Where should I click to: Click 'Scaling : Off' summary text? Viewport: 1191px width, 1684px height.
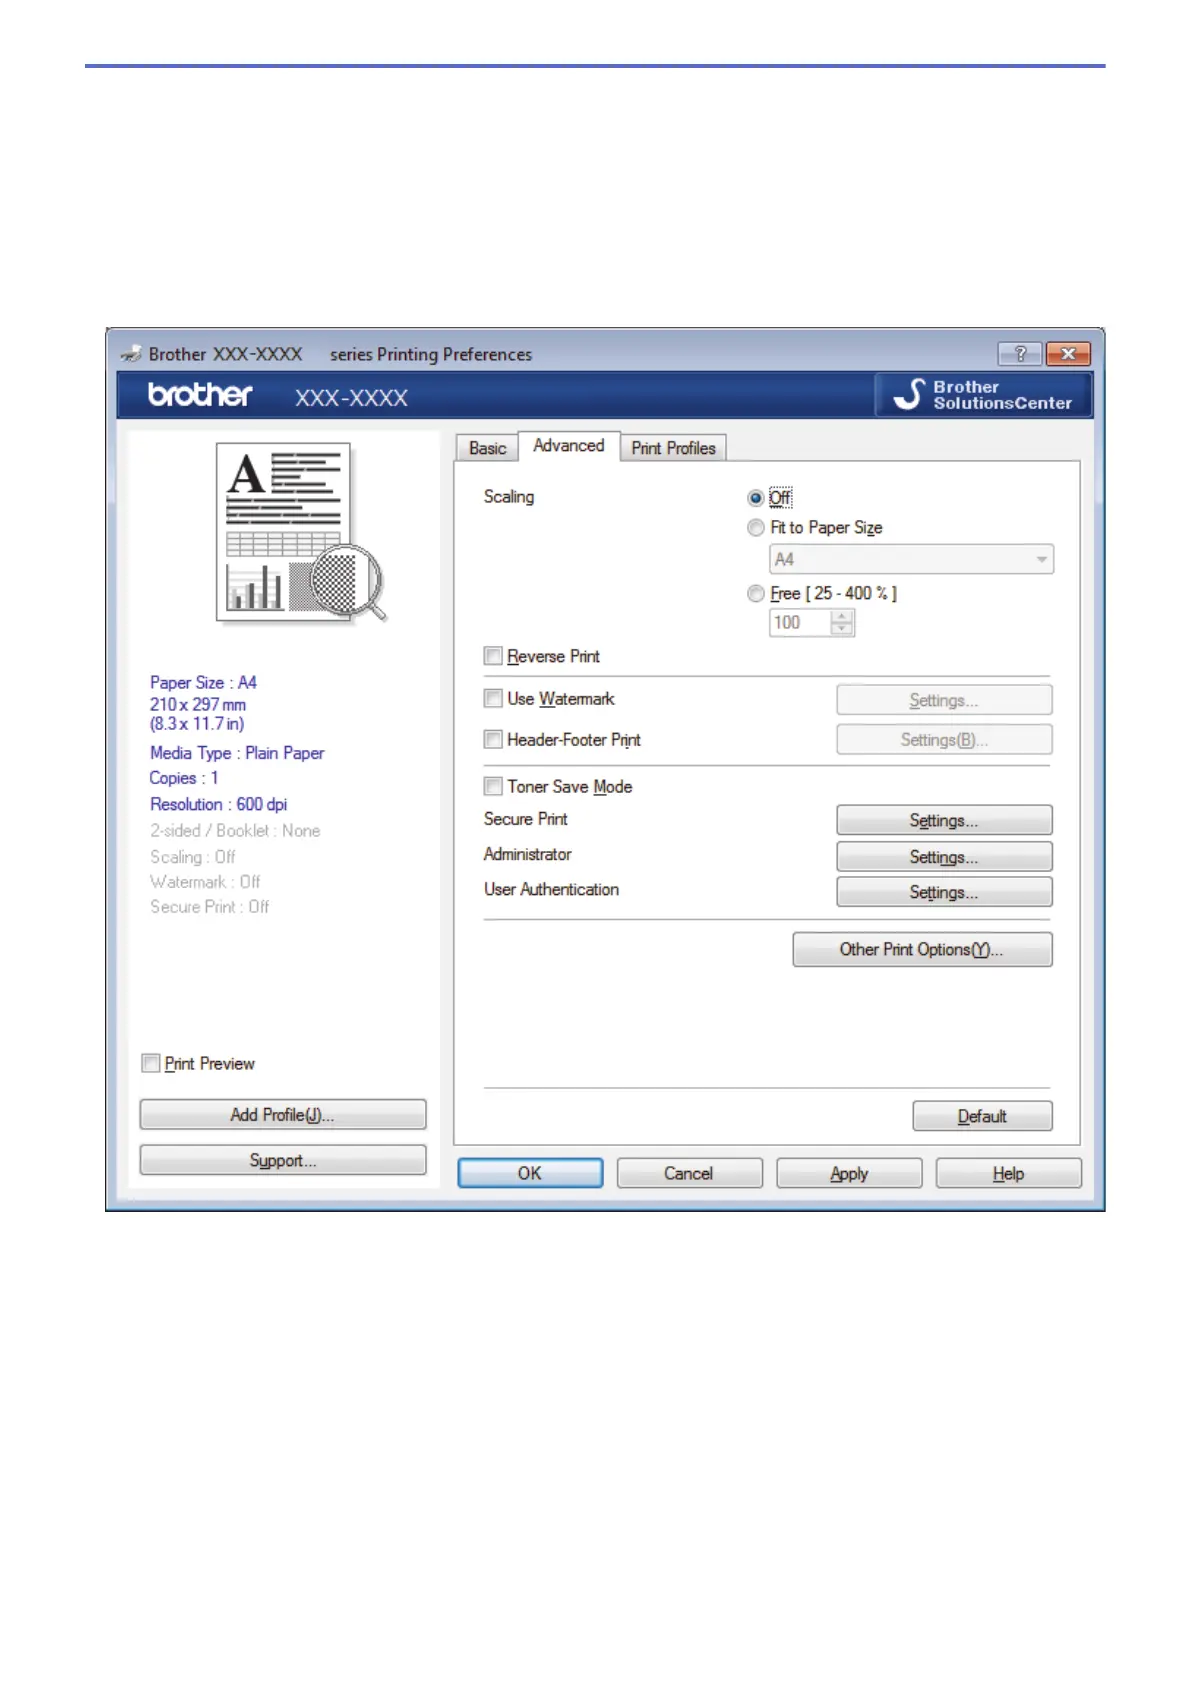[x=193, y=857]
